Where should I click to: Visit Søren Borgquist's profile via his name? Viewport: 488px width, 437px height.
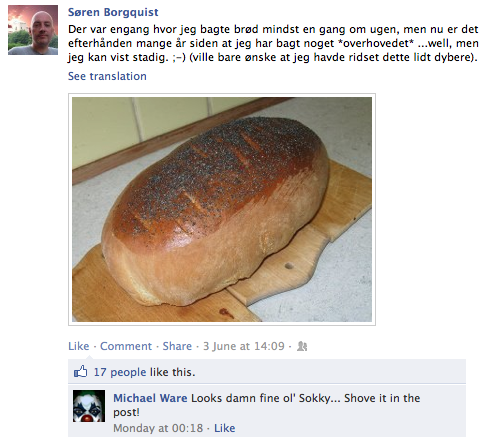point(113,12)
